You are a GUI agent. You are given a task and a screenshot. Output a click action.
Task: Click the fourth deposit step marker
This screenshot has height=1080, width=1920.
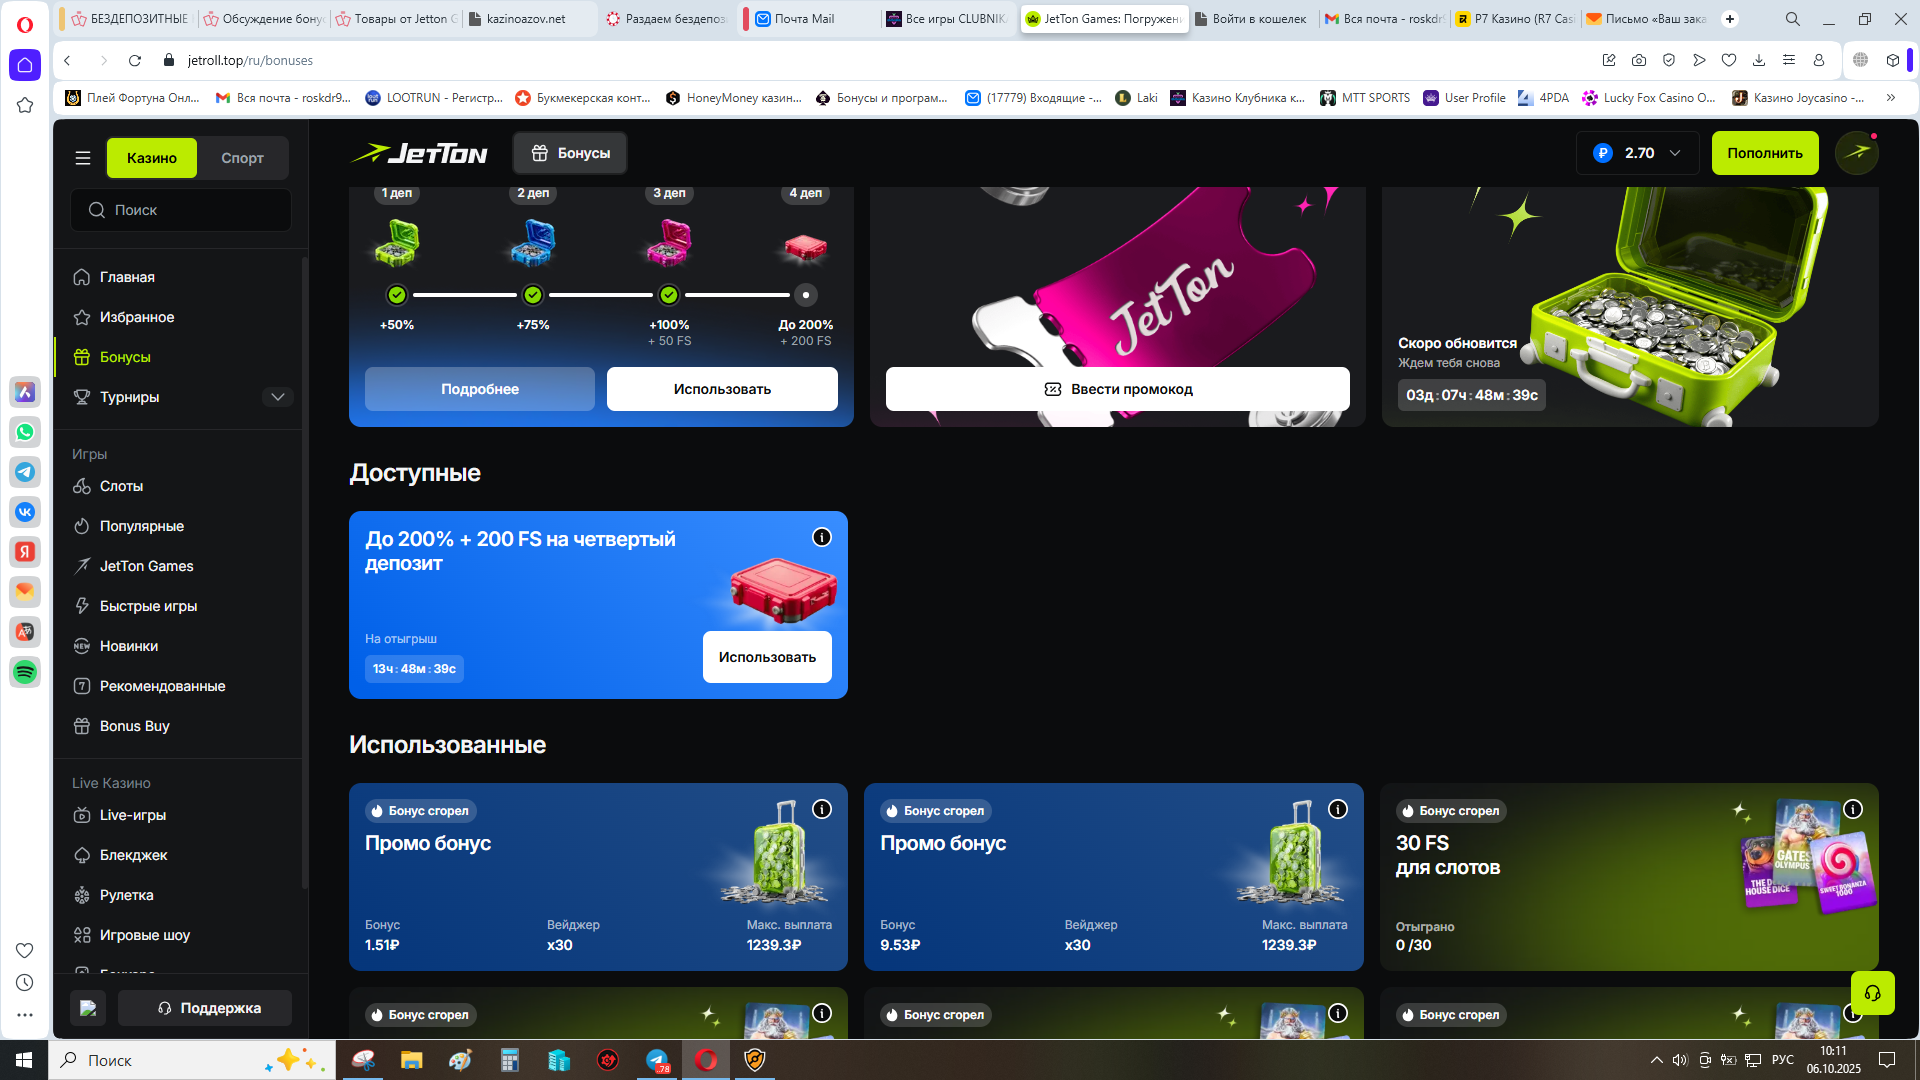click(x=806, y=295)
